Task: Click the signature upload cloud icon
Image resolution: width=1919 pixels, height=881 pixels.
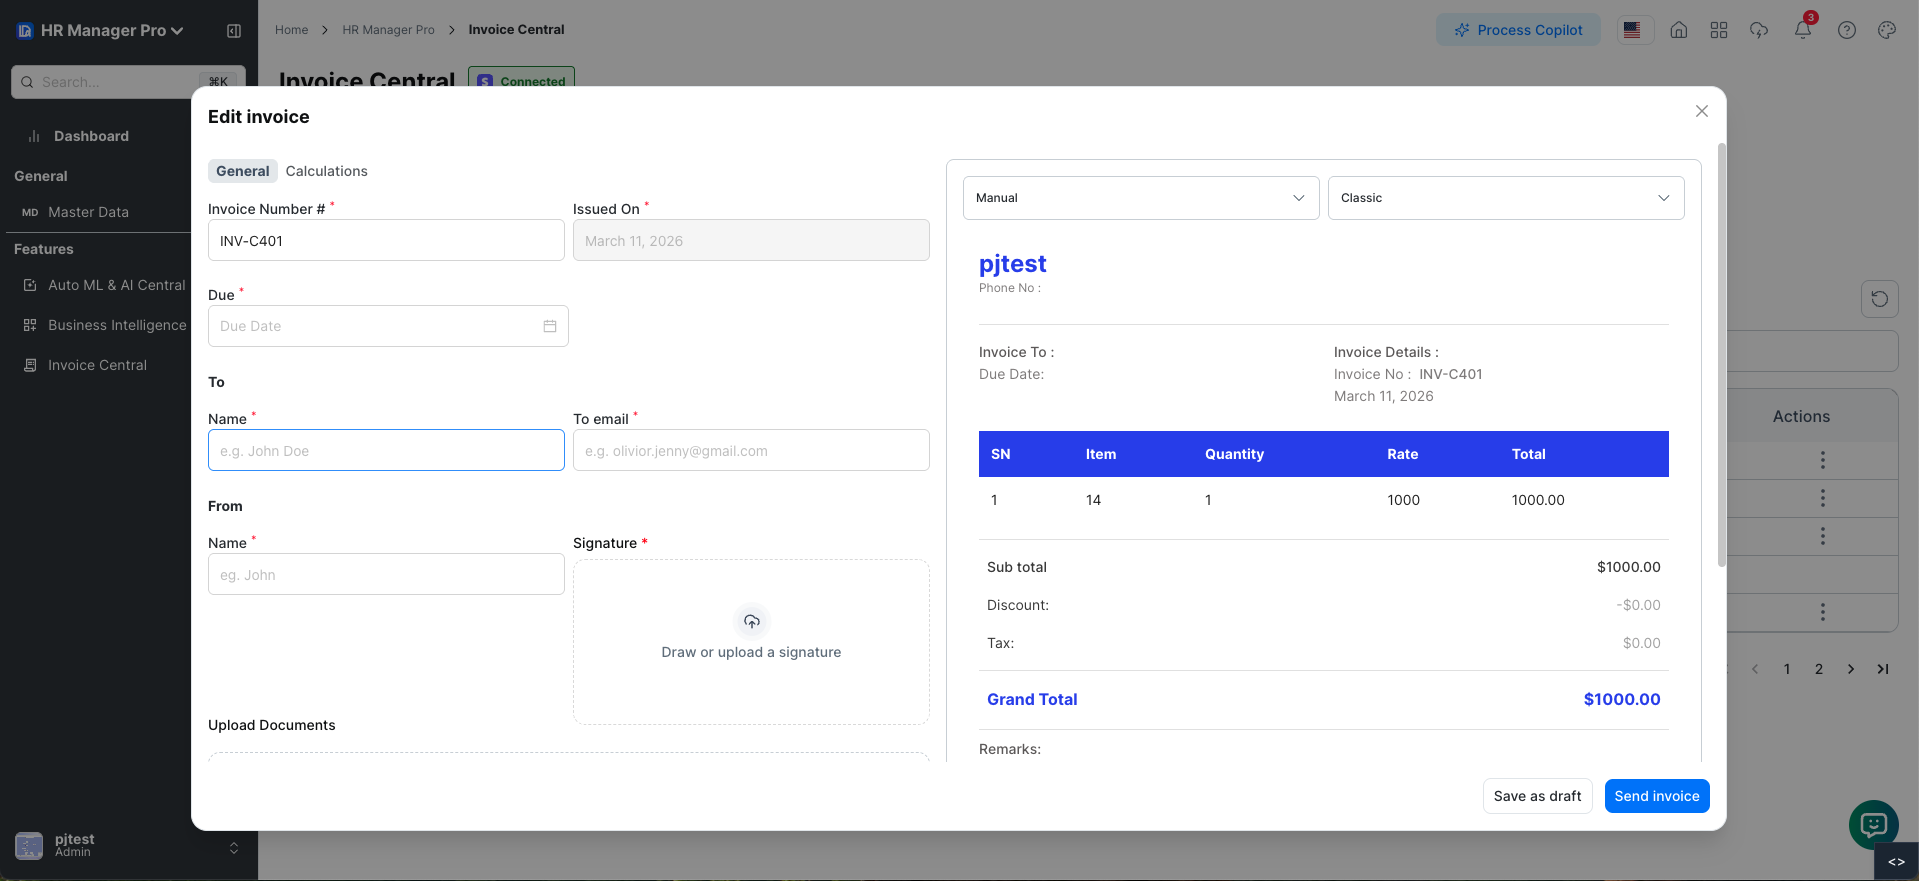Action: [751, 621]
